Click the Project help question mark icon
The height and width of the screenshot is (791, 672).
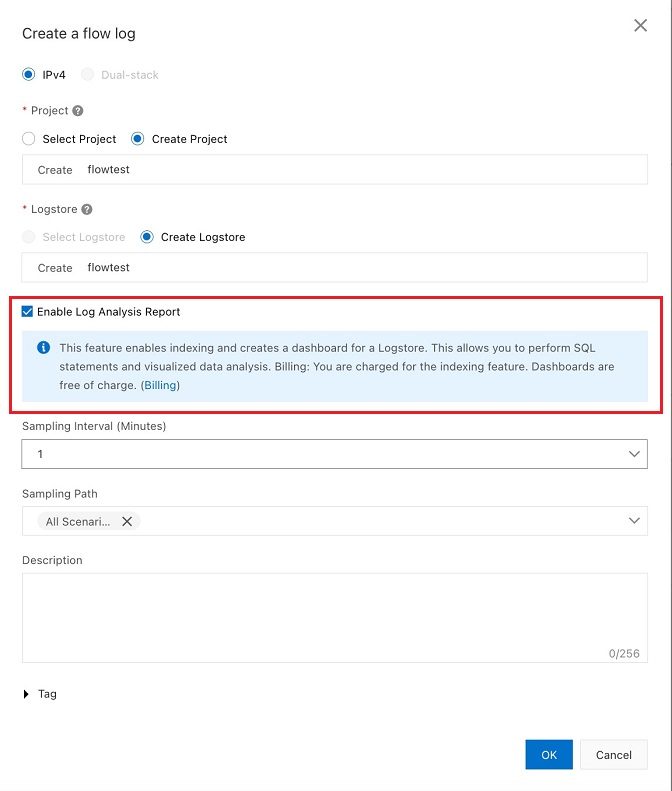pyautogui.click(x=78, y=111)
